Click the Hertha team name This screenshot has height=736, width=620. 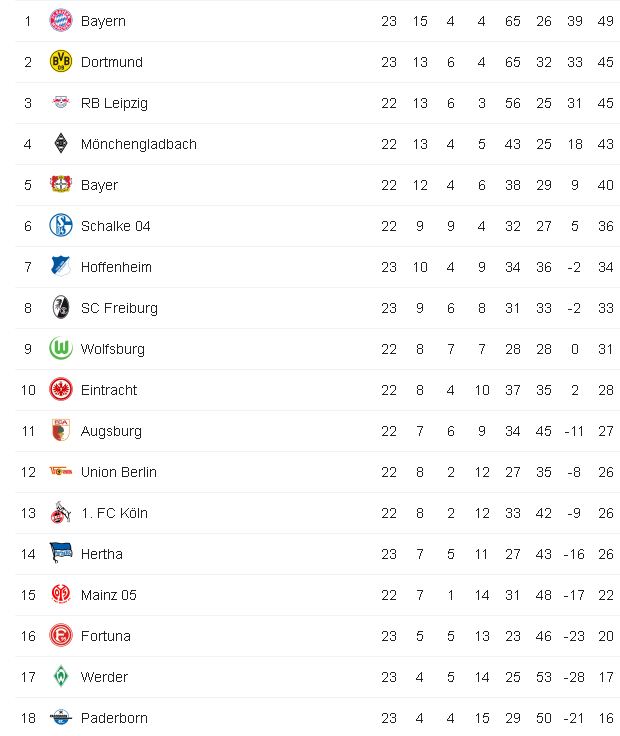[101, 554]
